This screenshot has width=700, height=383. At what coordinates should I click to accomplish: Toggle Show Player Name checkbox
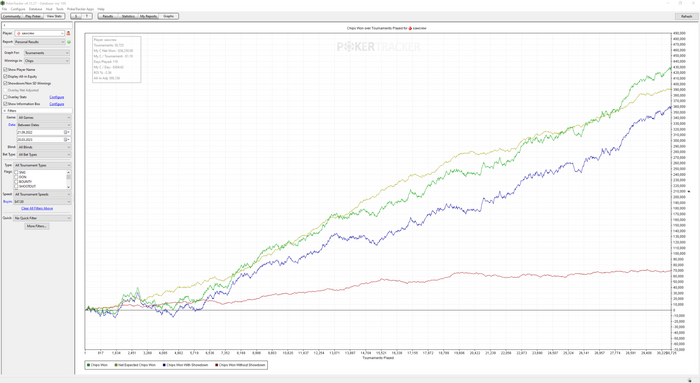(x=5, y=70)
